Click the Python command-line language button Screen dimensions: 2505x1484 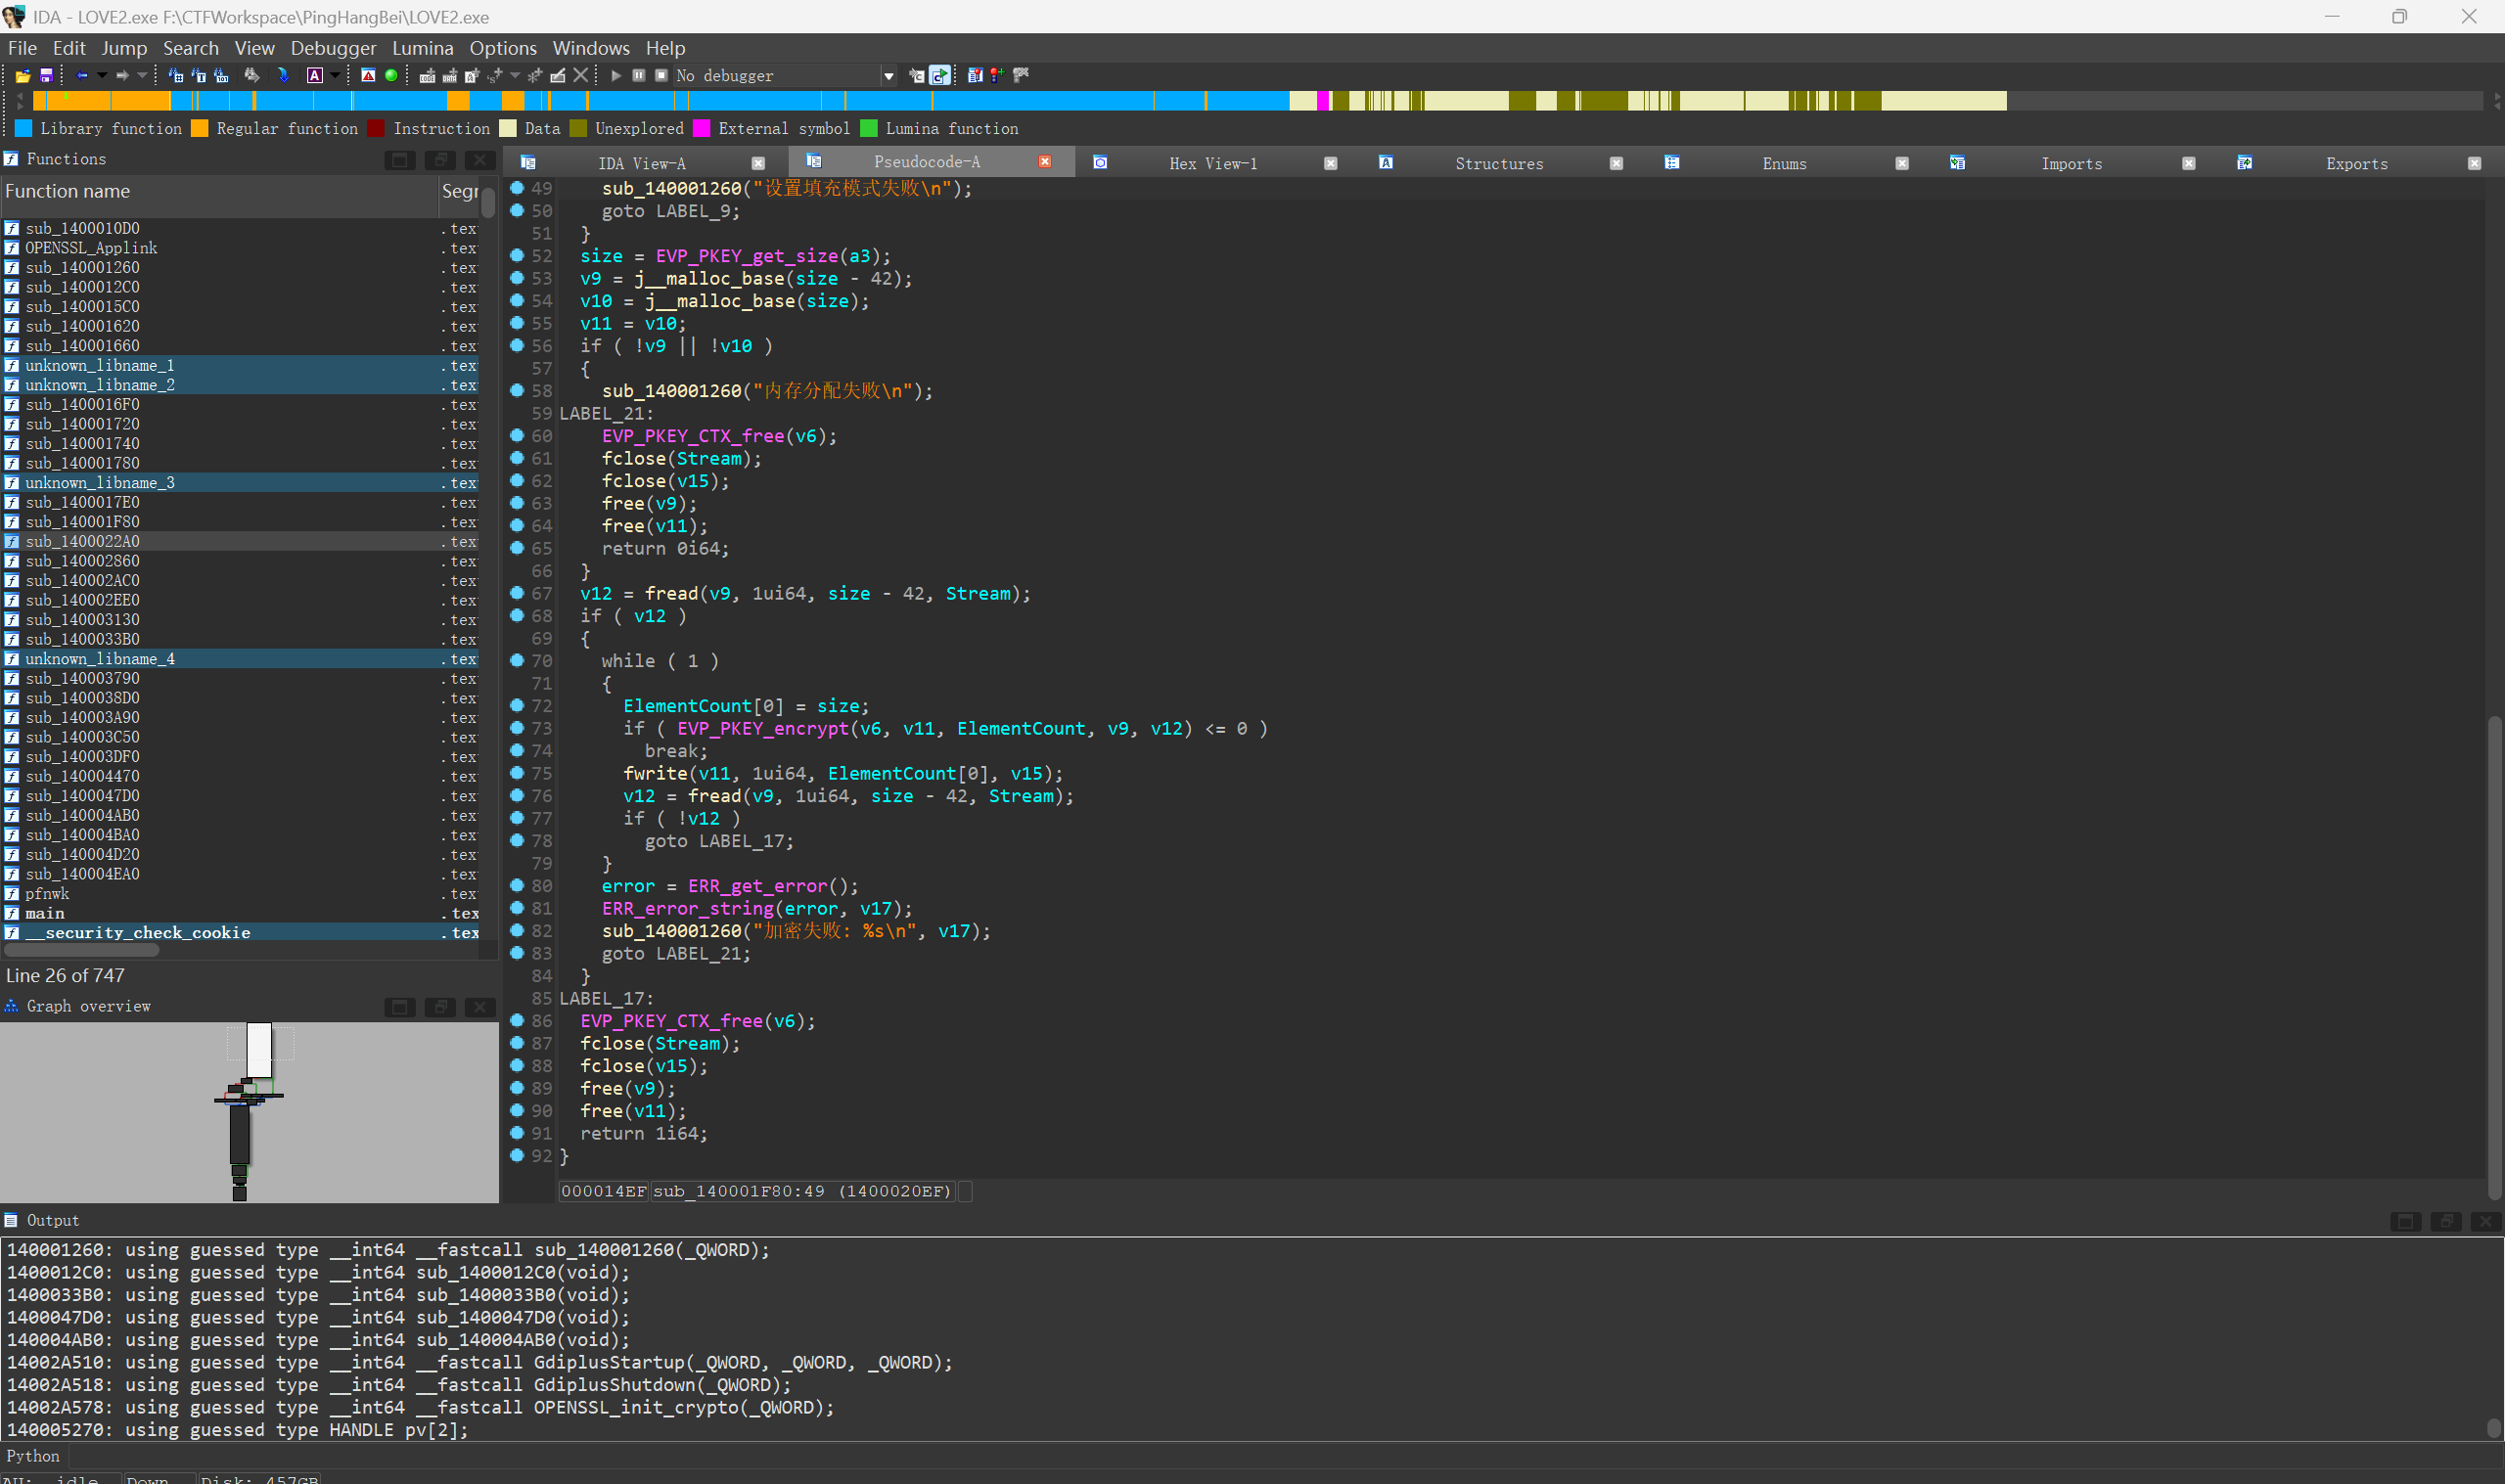click(33, 1456)
